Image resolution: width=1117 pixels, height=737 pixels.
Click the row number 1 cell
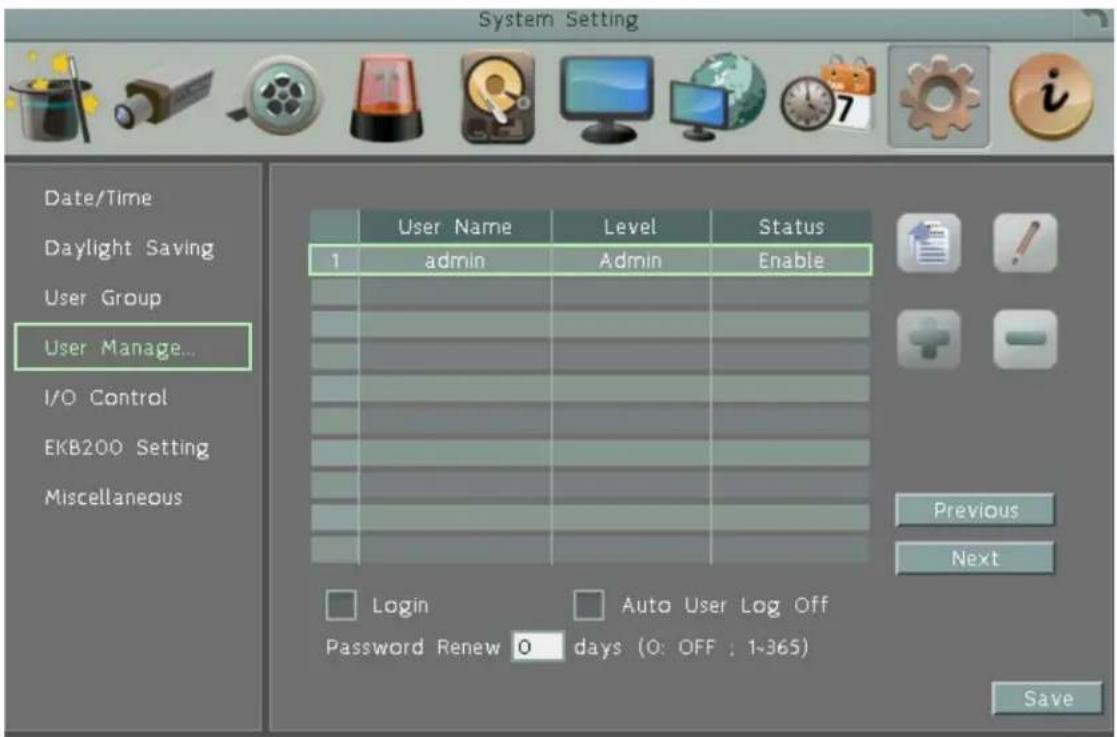coord(335,261)
